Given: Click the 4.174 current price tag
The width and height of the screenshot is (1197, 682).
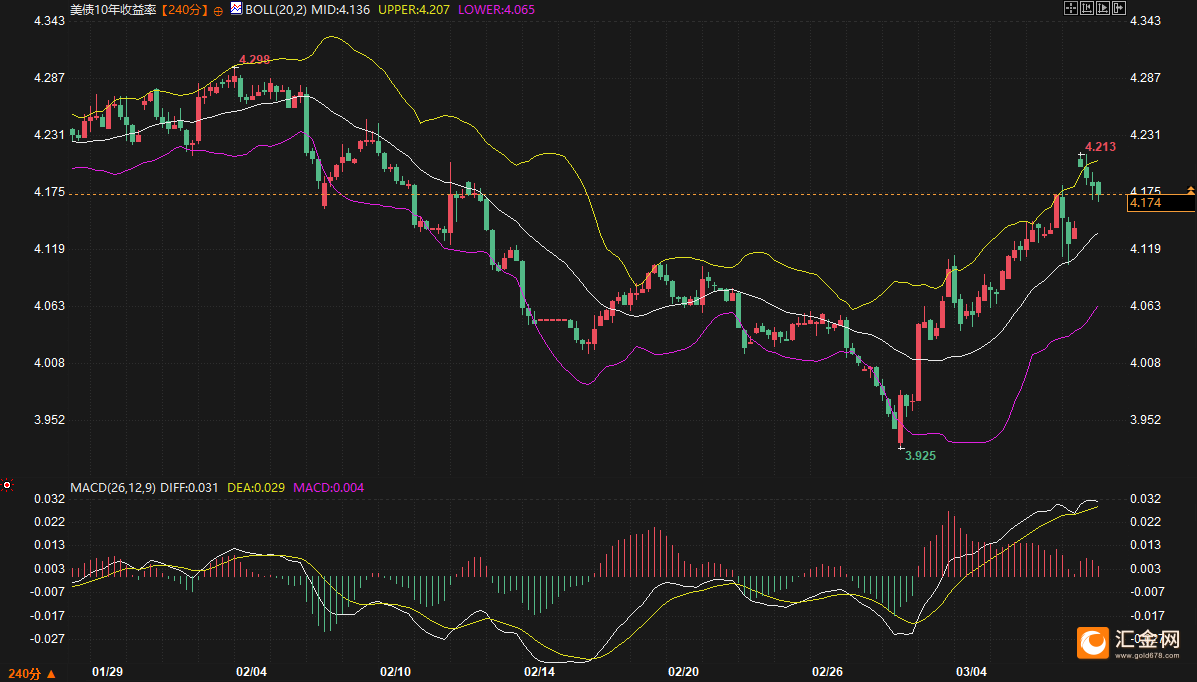Looking at the screenshot, I should click(1160, 203).
